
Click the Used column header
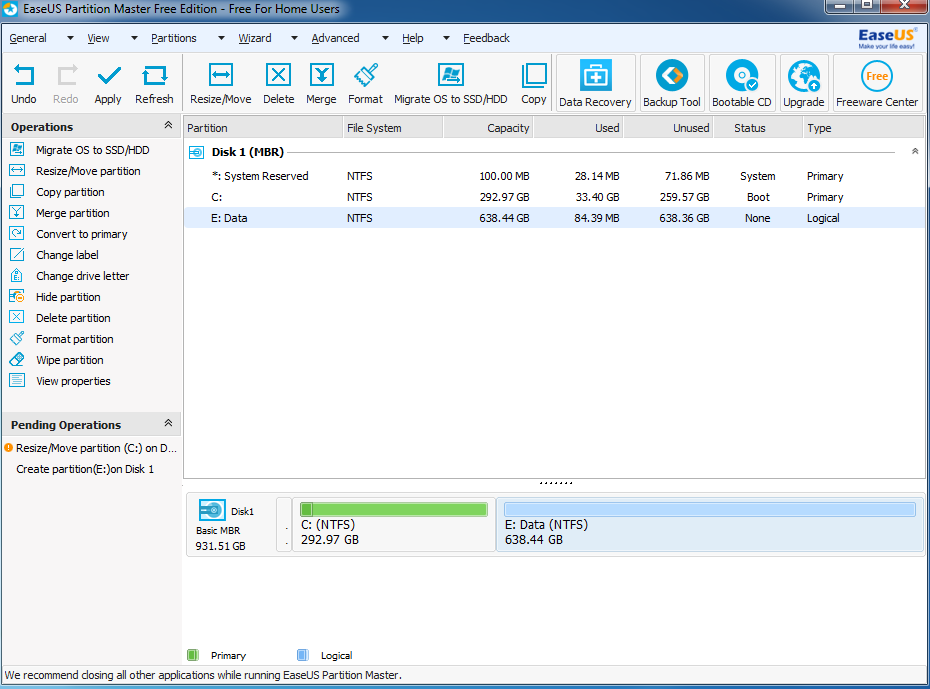coord(578,127)
